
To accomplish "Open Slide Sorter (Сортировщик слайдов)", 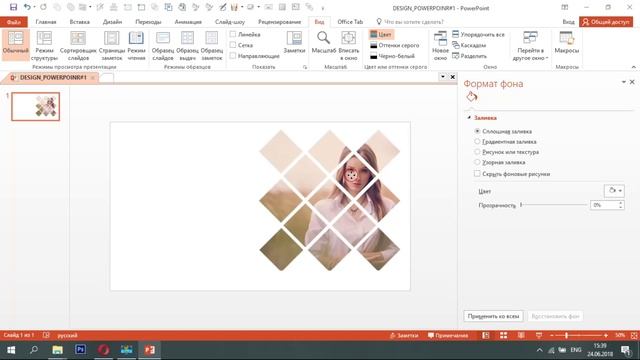I will coord(78,46).
